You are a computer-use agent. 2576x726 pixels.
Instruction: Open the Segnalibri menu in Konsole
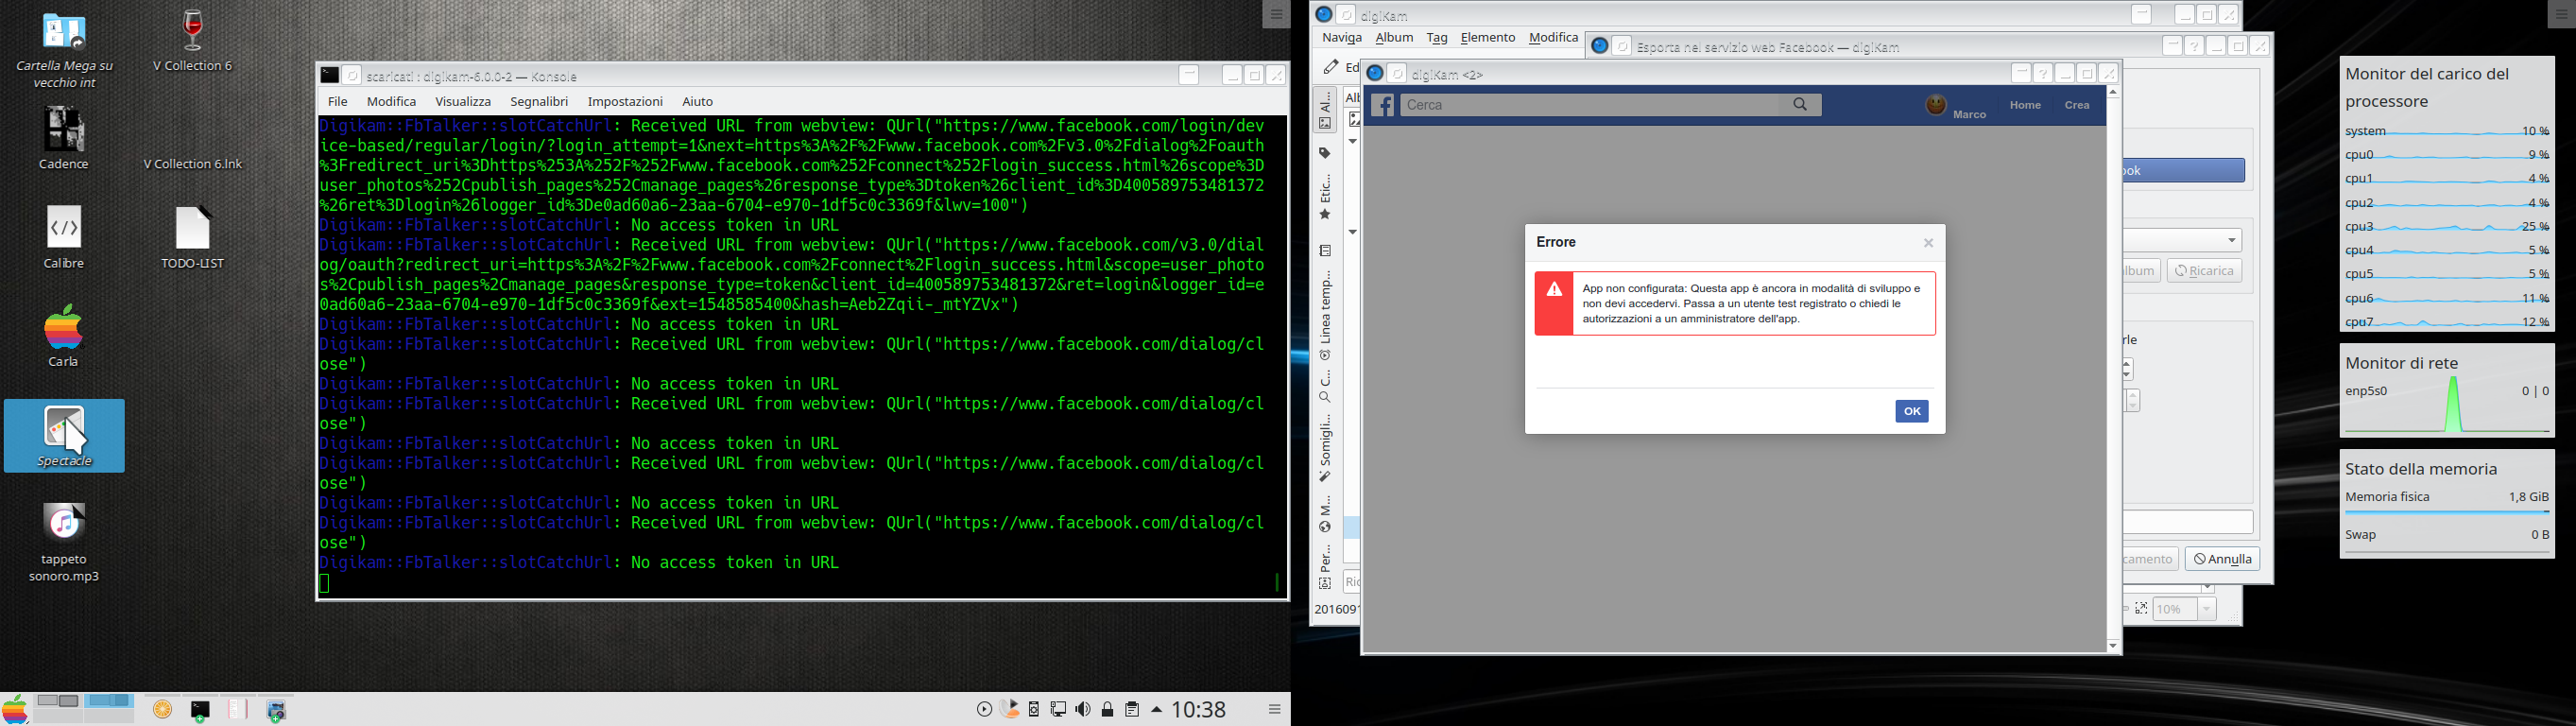(x=538, y=101)
